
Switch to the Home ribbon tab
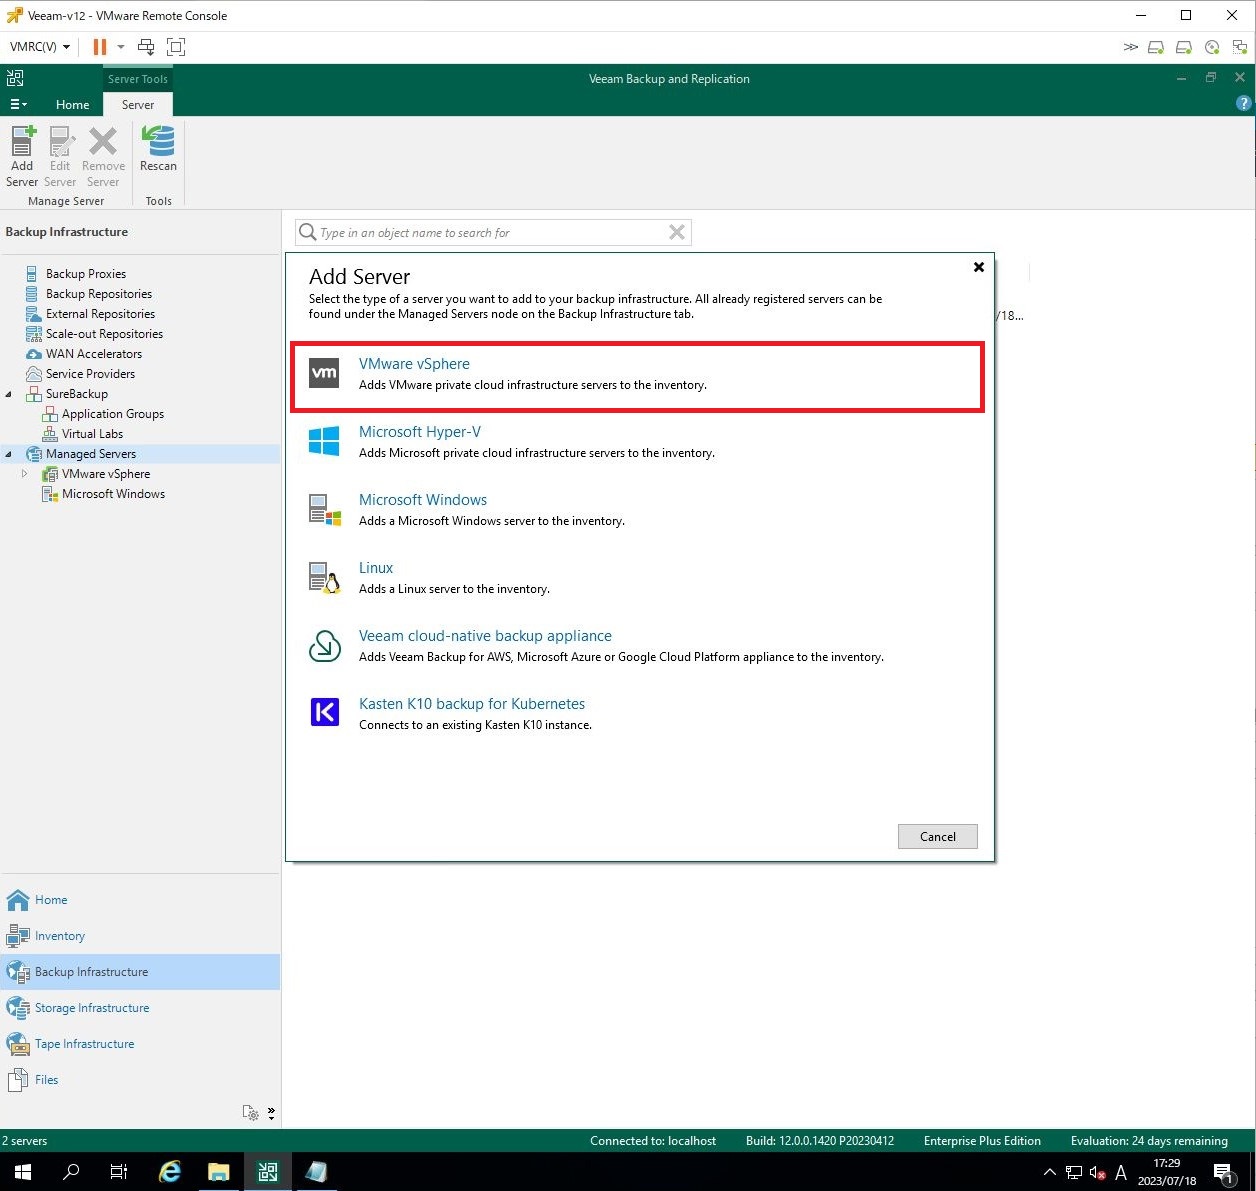point(72,104)
